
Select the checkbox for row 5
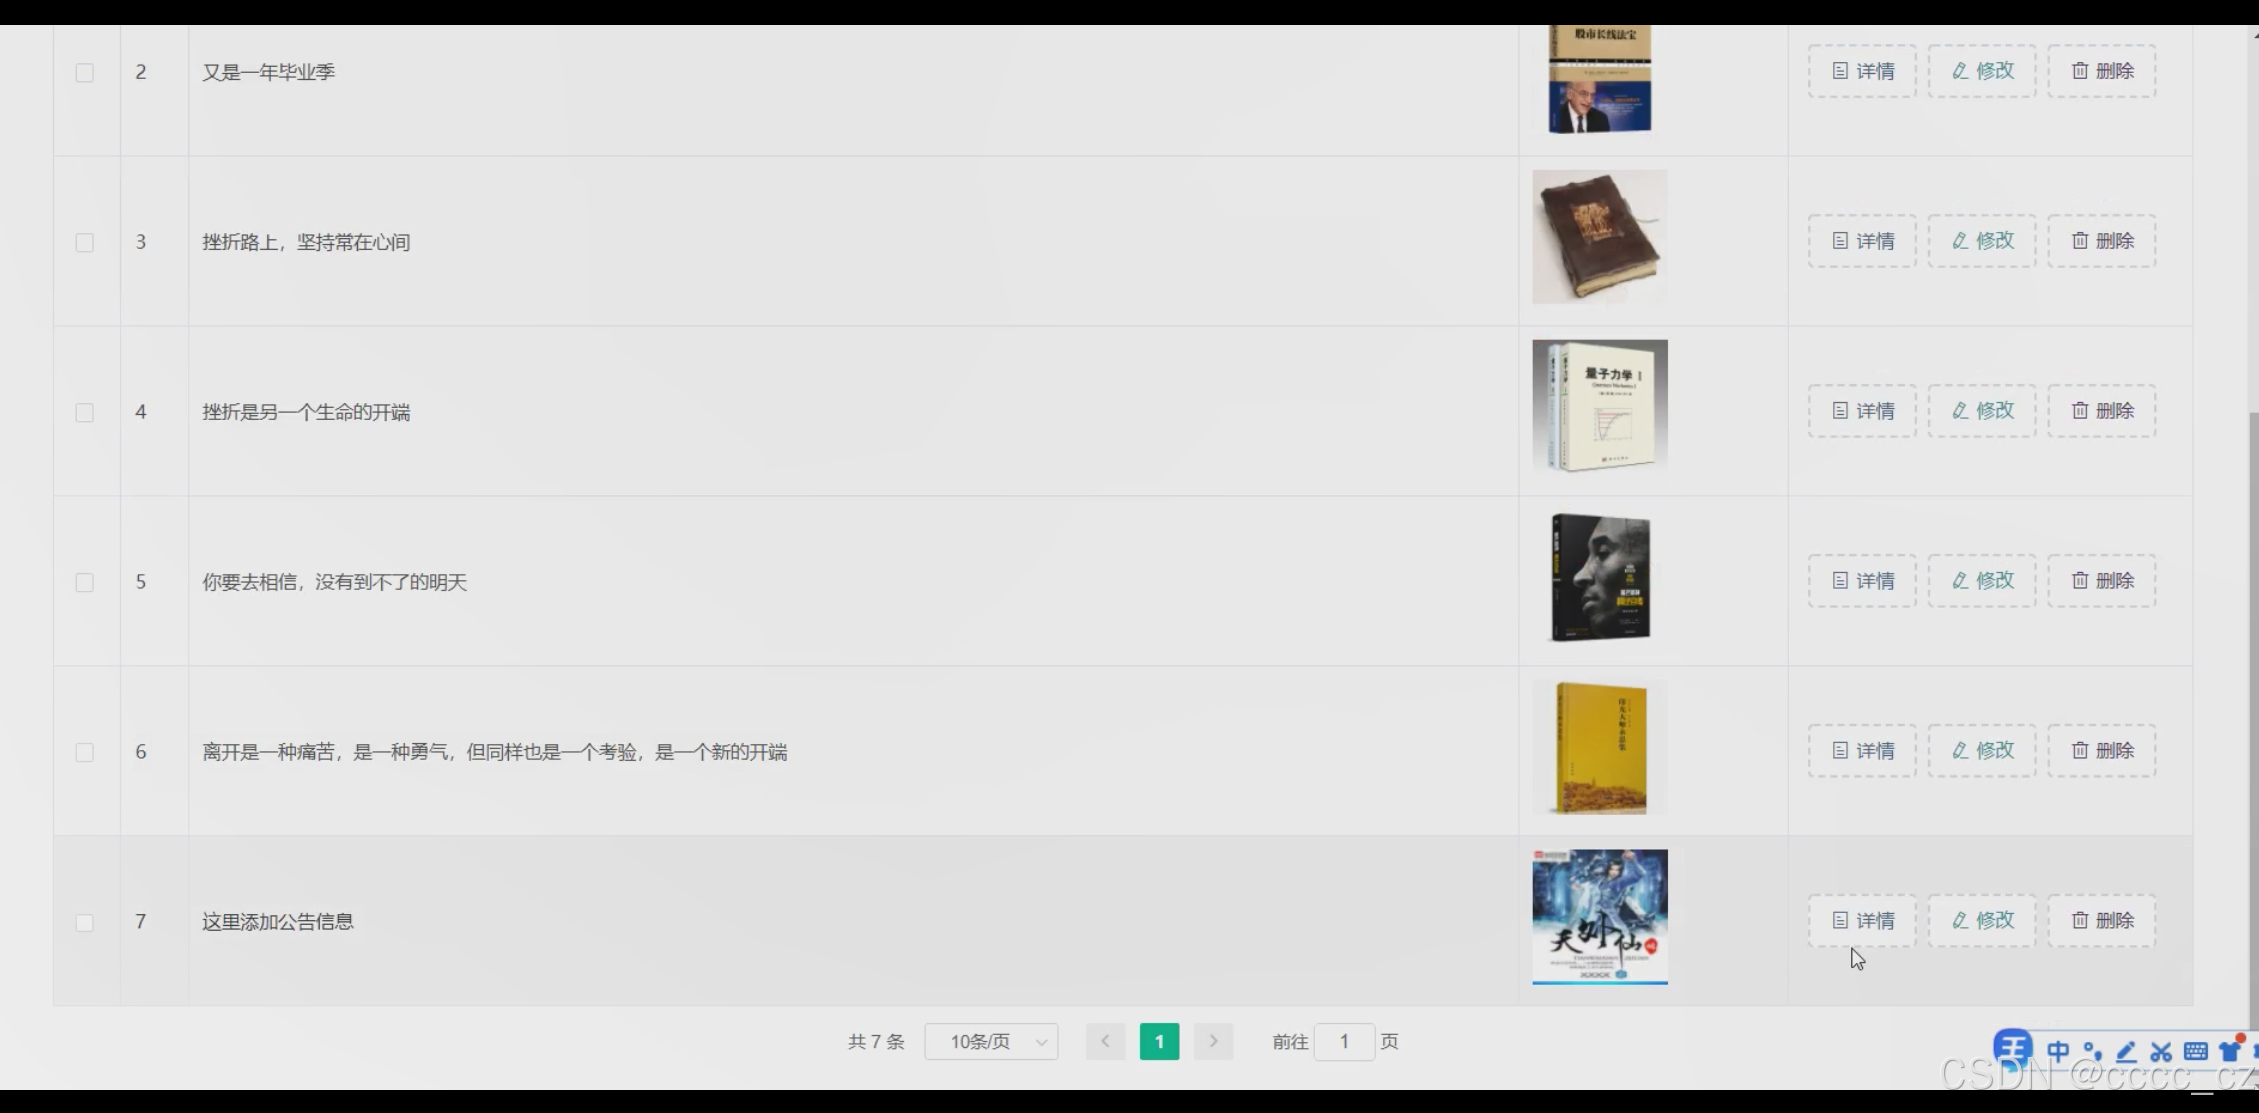[x=85, y=583]
